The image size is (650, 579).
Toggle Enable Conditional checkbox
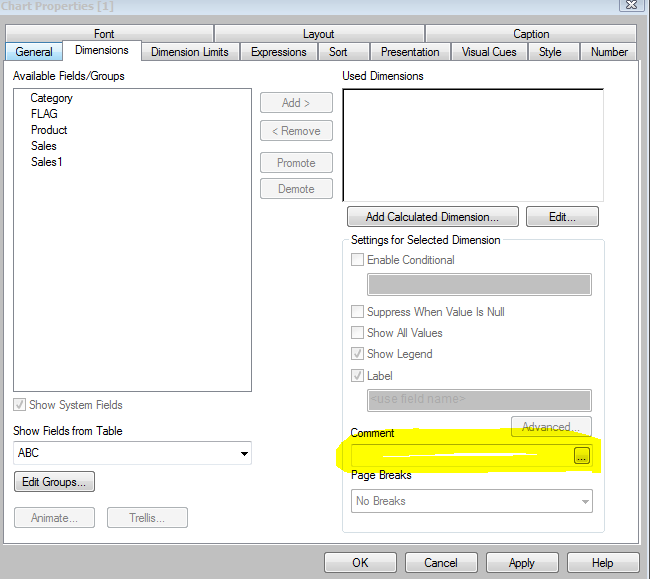tap(357, 260)
